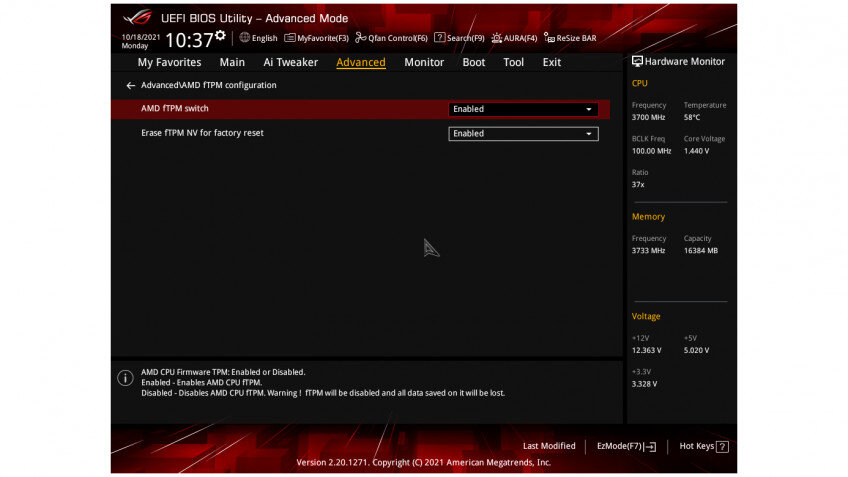Viewport: 848px width, 477px height.
Task: Click the 5.020 V value
Action: [696, 350]
